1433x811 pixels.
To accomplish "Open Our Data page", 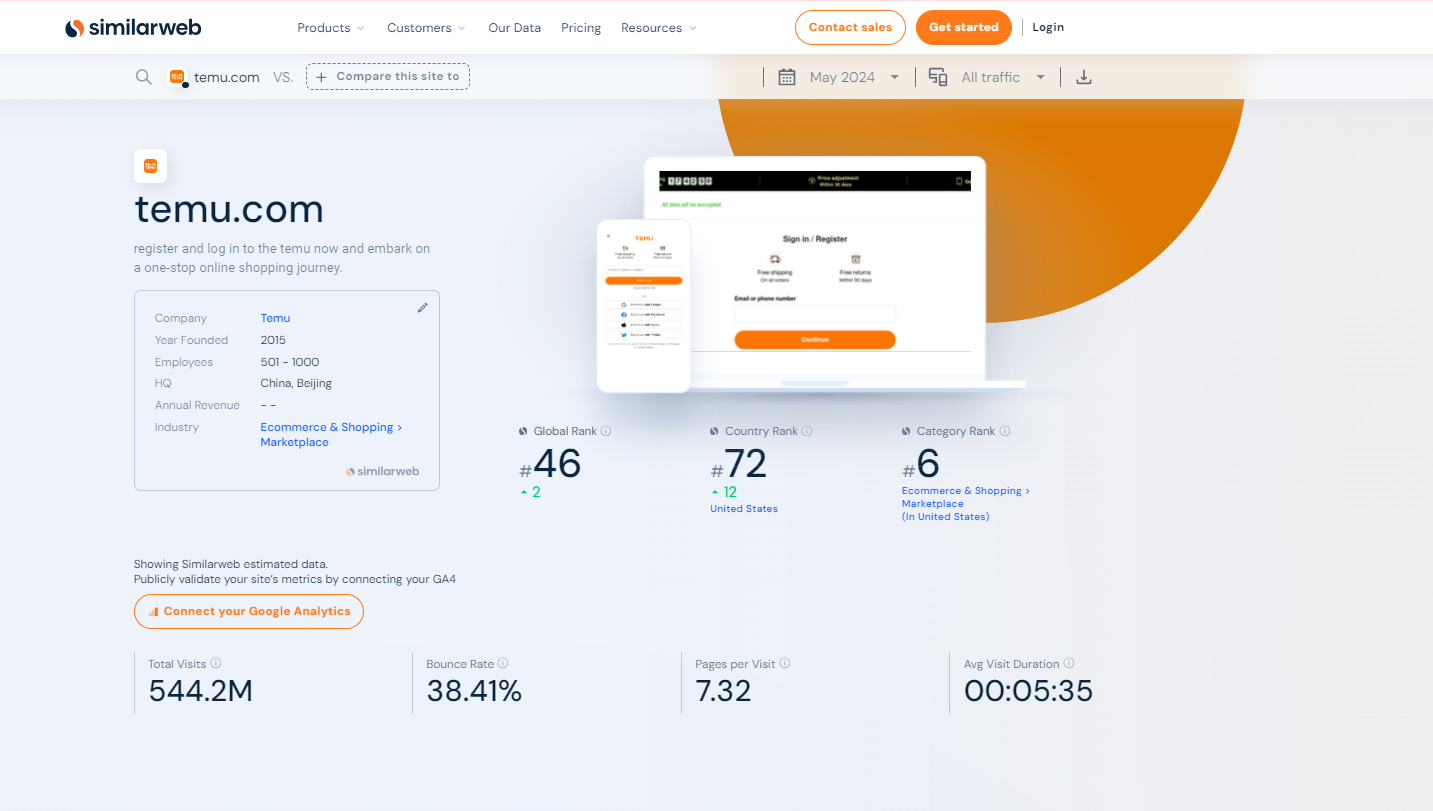I will (x=514, y=28).
